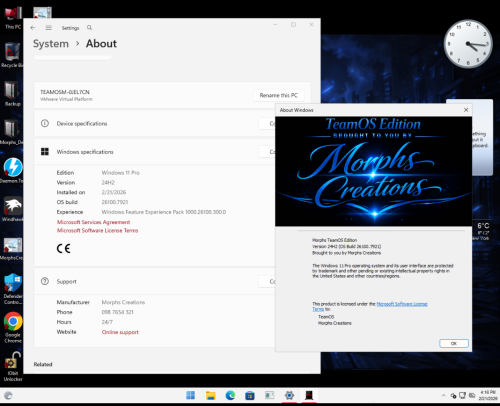Open Daemon Tools desktop shortcut
Screen dimensions: 500x406
13,171
